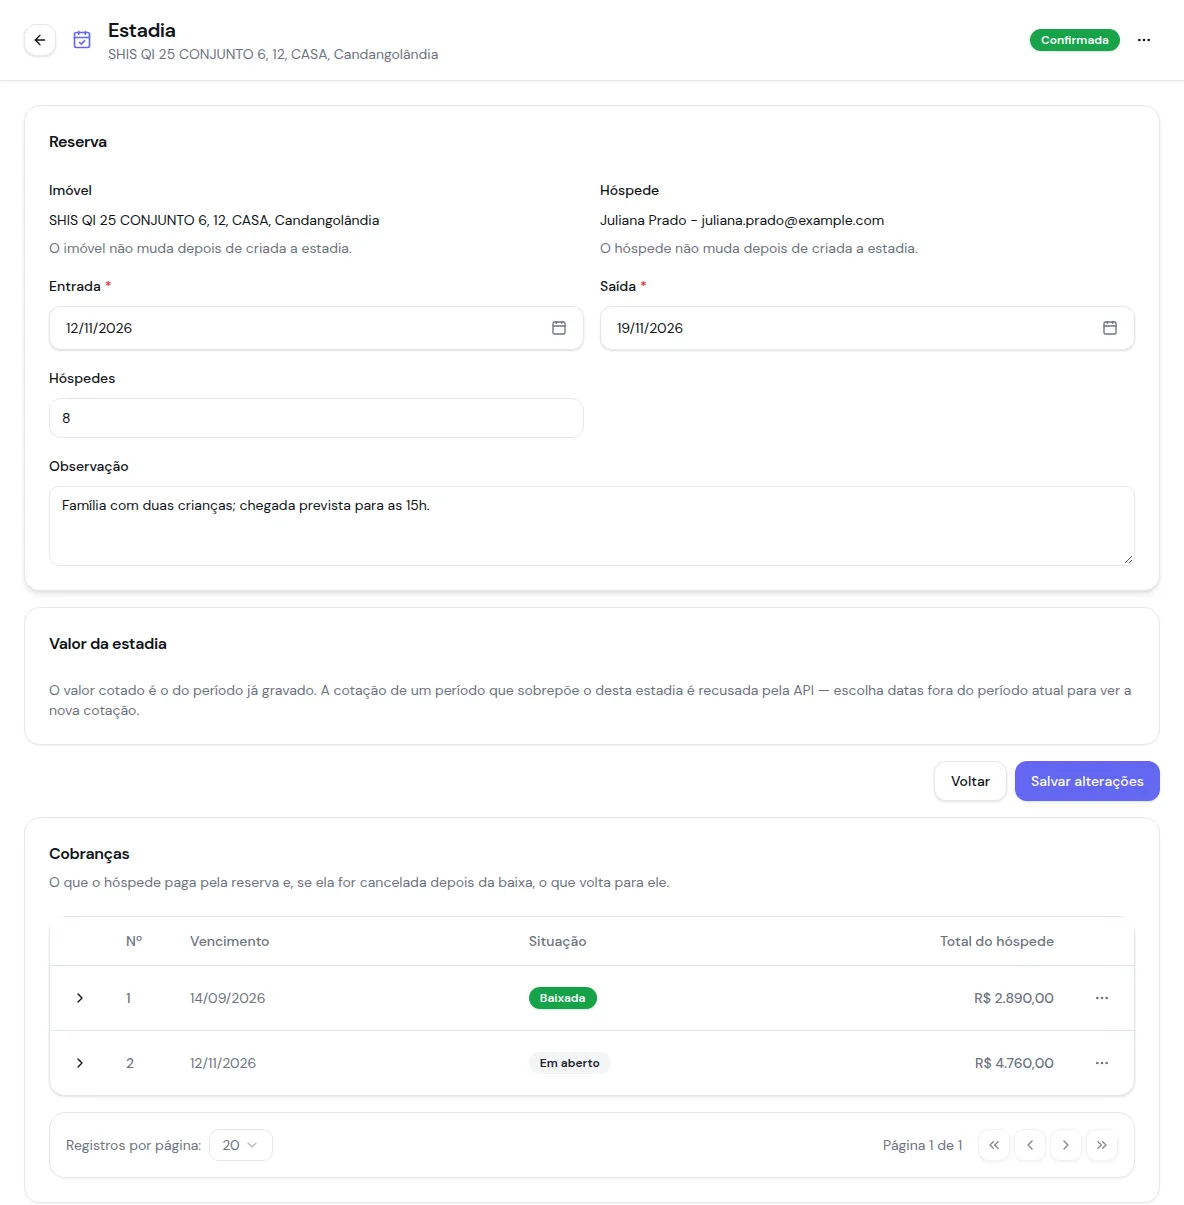The height and width of the screenshot is (1205, 1184).
Task: Go back using the arrow button
Action: point(40,40)
